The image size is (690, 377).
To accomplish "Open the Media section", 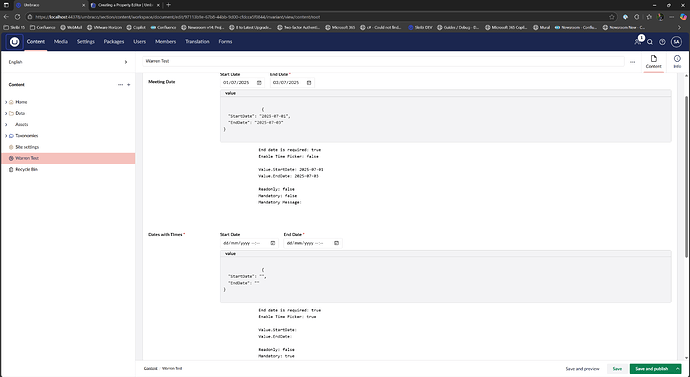I will [61, 42].
